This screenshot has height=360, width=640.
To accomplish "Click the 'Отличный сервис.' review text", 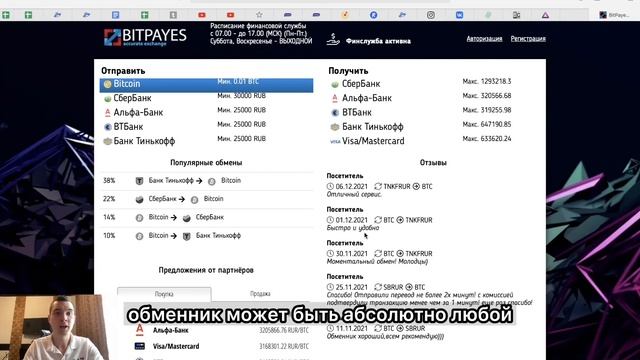I will (354, 194).
